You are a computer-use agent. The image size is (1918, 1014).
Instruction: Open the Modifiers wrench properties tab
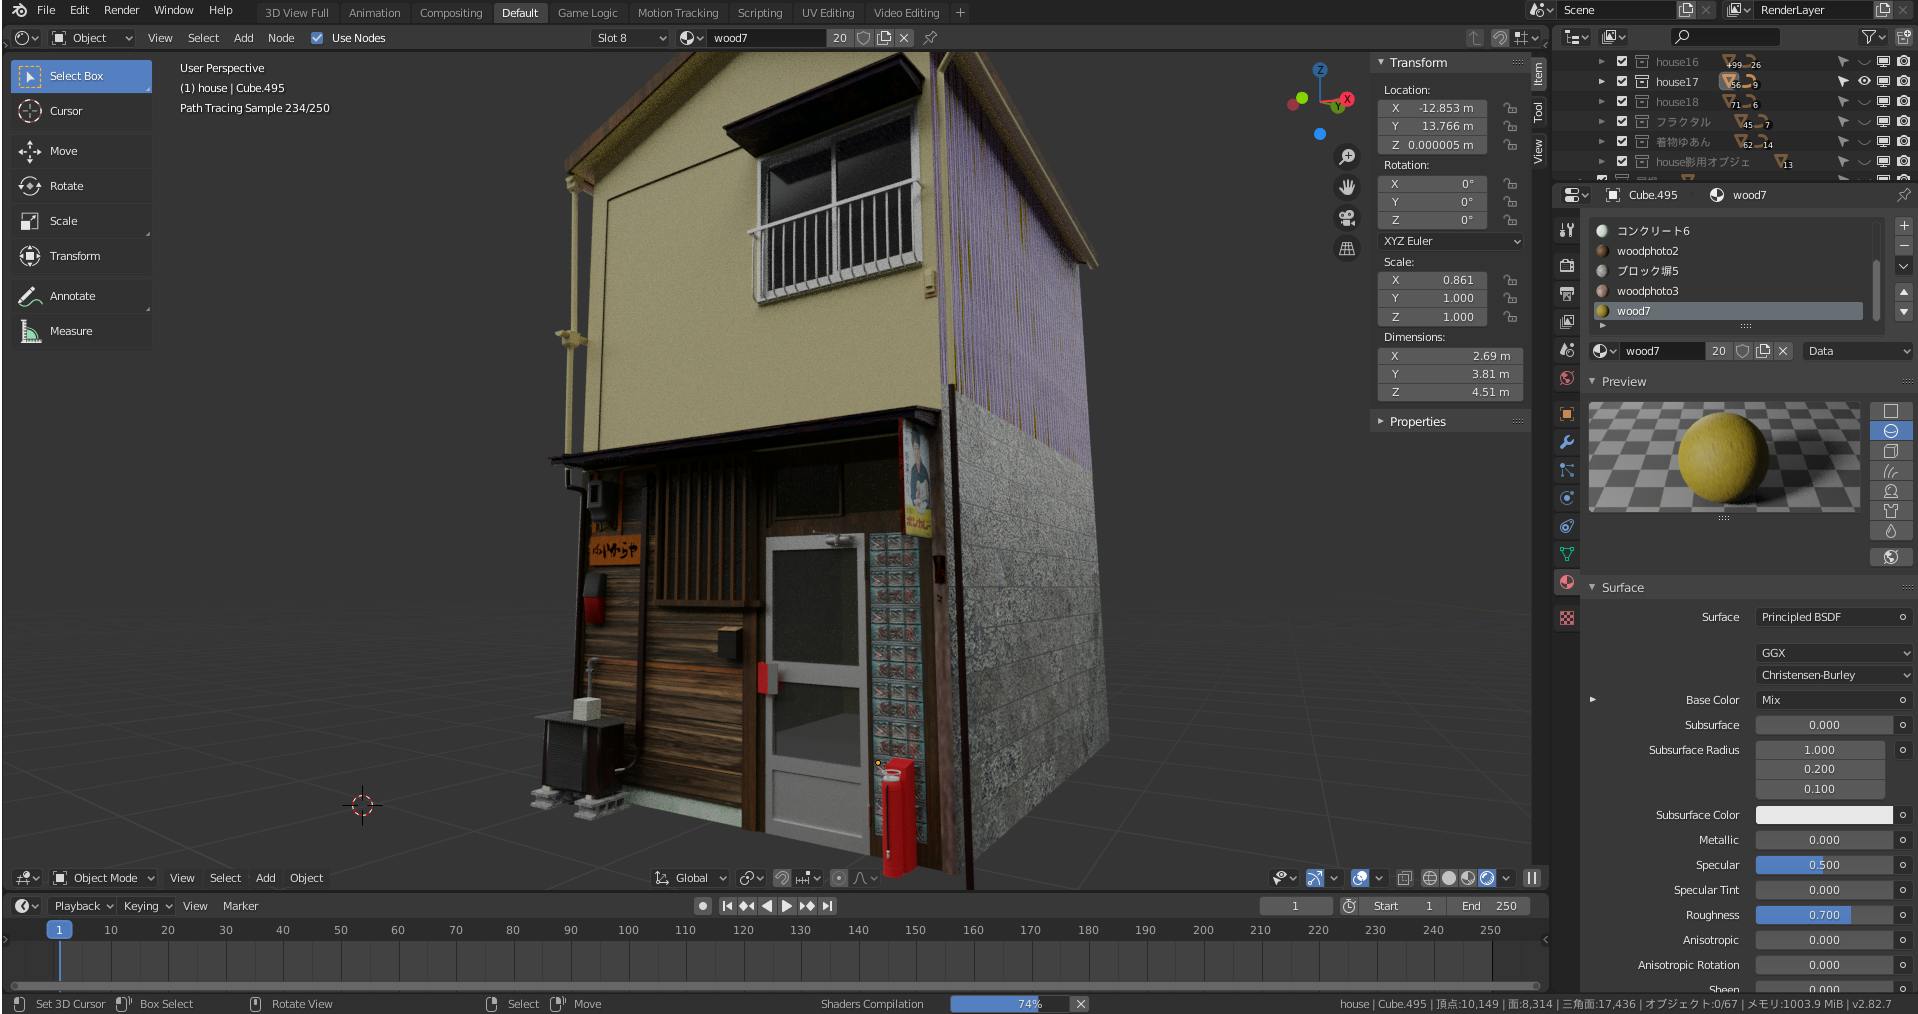tap(1567, 442)
